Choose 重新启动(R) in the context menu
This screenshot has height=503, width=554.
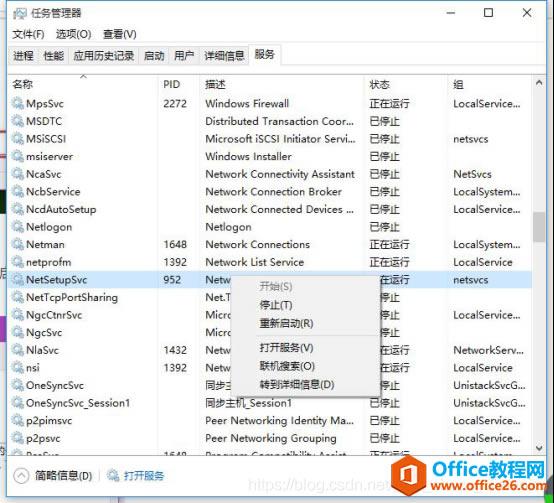(x=286, y=323)
